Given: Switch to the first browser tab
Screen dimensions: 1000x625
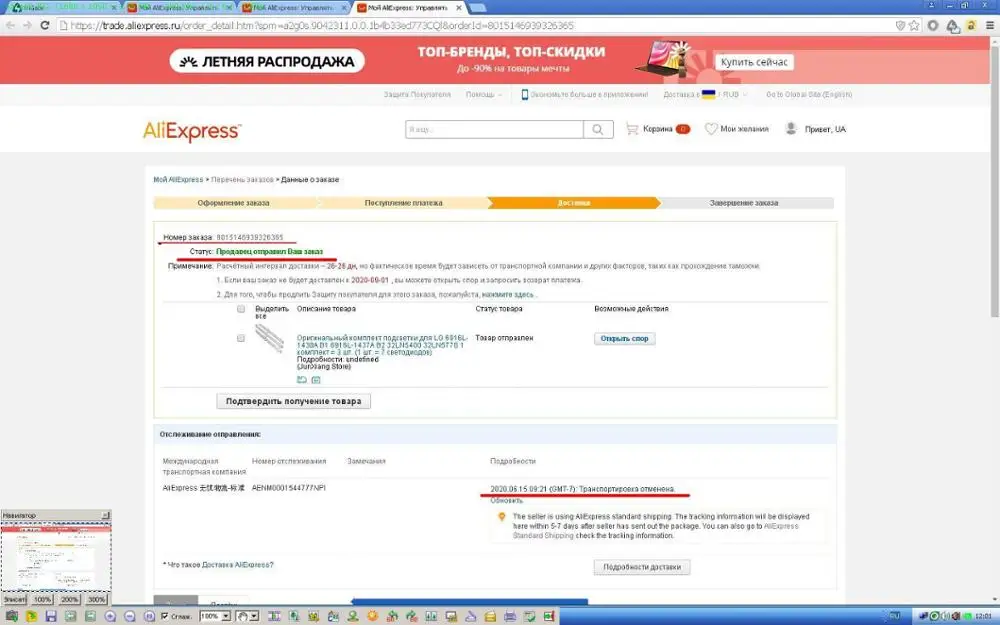Looking at the screenshot, I should 62,8.
